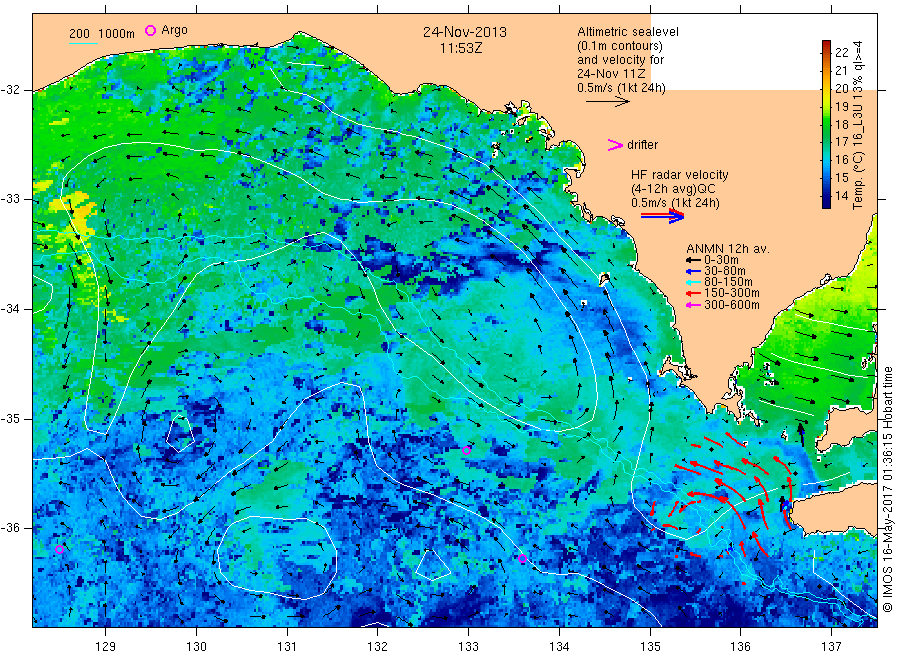Click the longitude label 134
This screenshot has height=660, width=900.
pos(559,647)
